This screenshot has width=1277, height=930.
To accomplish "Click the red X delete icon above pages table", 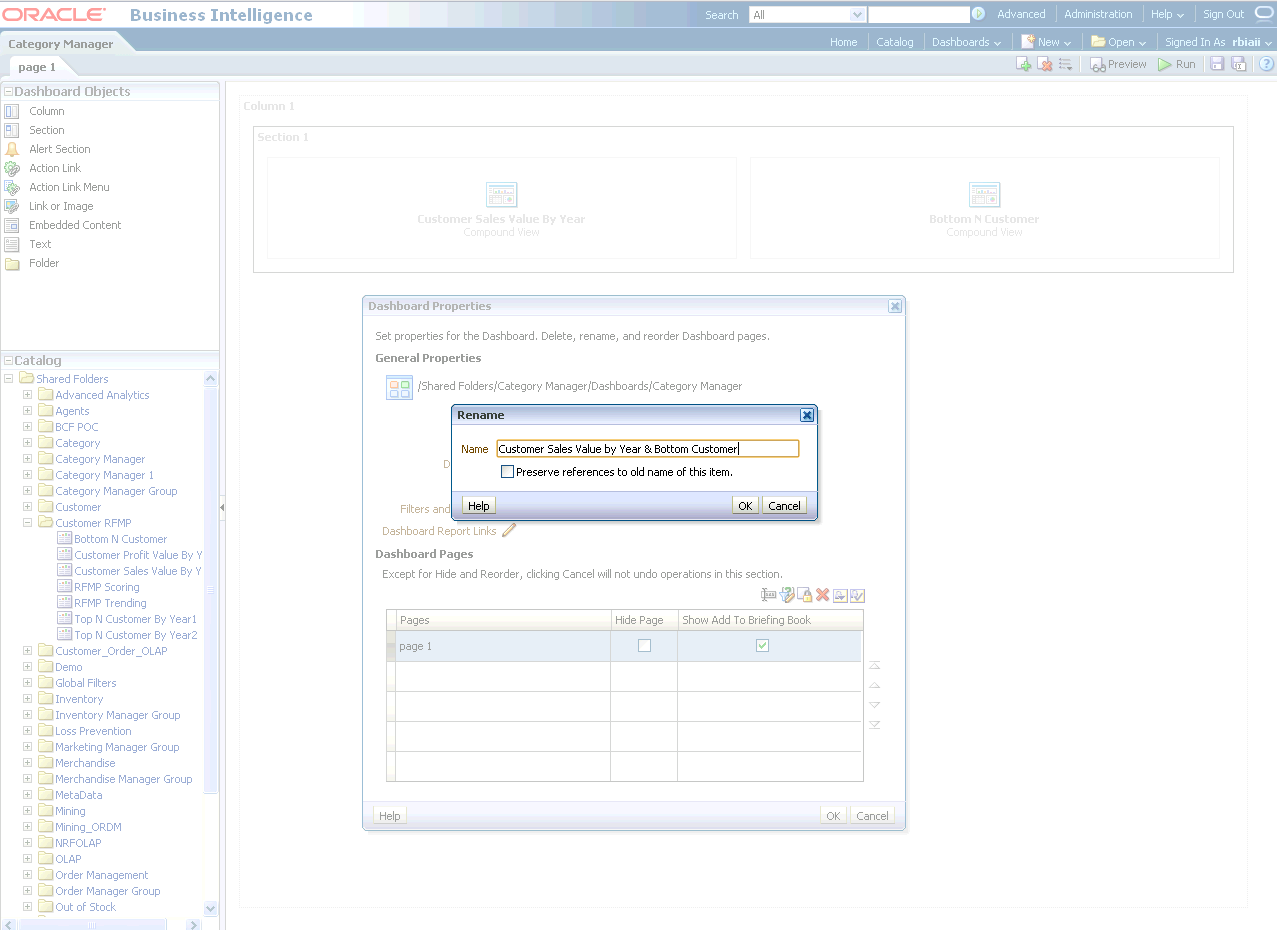I will [x=823, y=595].
